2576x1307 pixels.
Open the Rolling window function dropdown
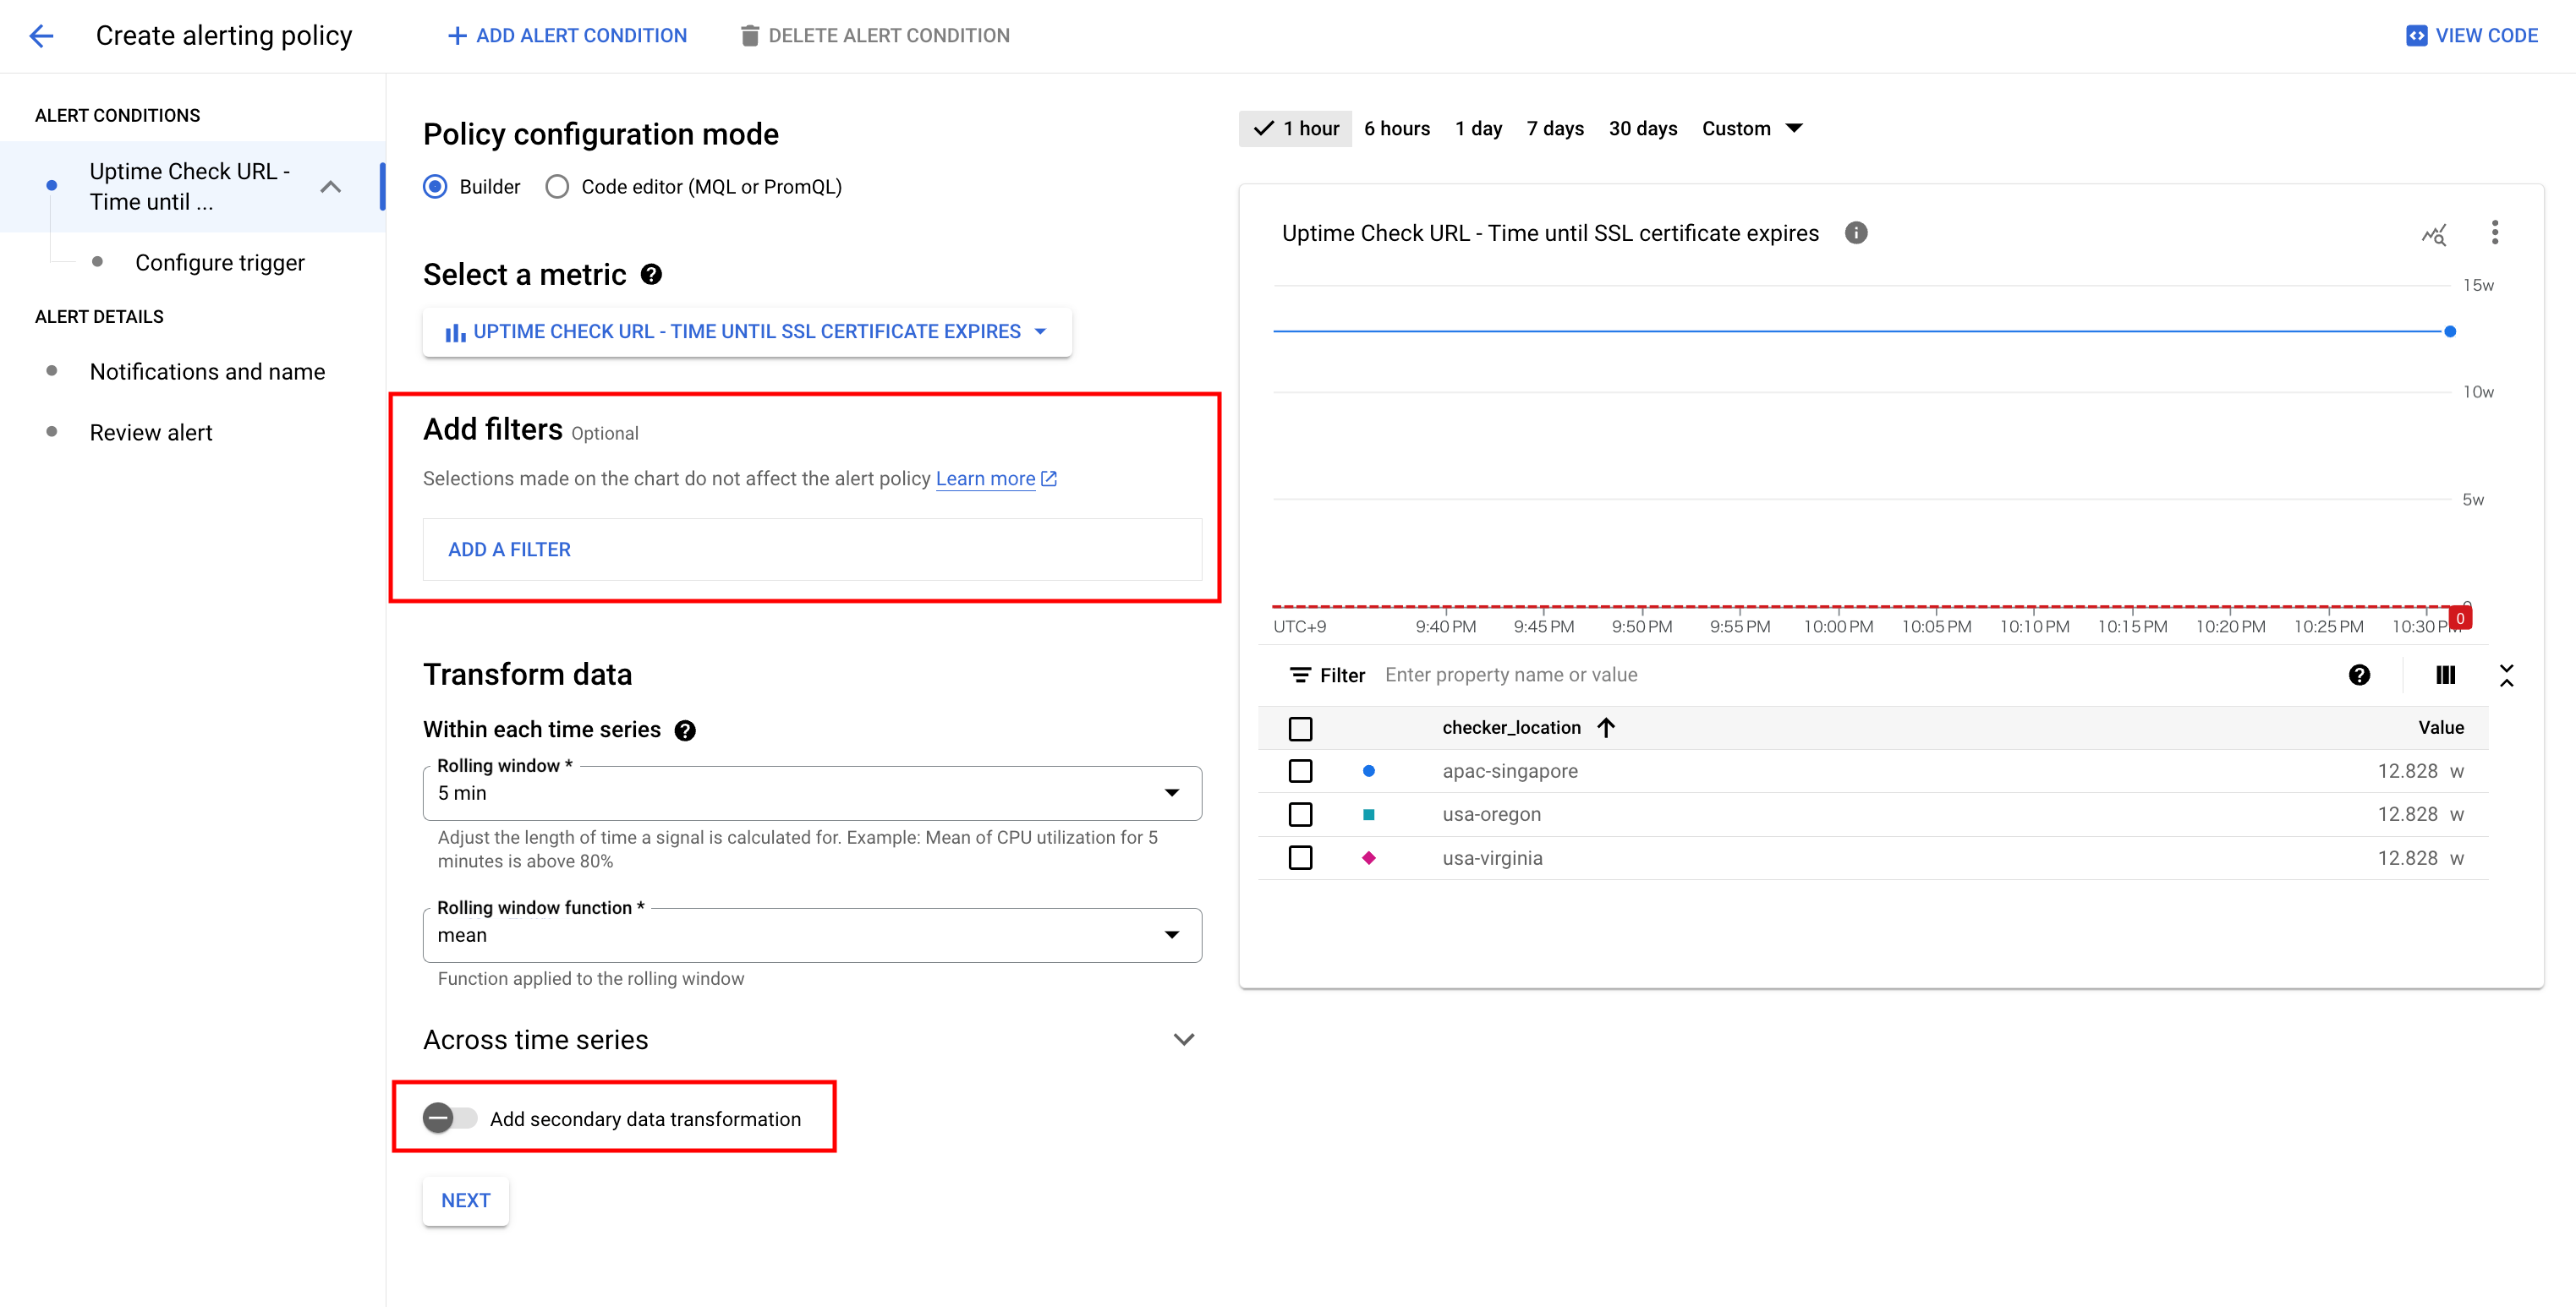[811, 935]
